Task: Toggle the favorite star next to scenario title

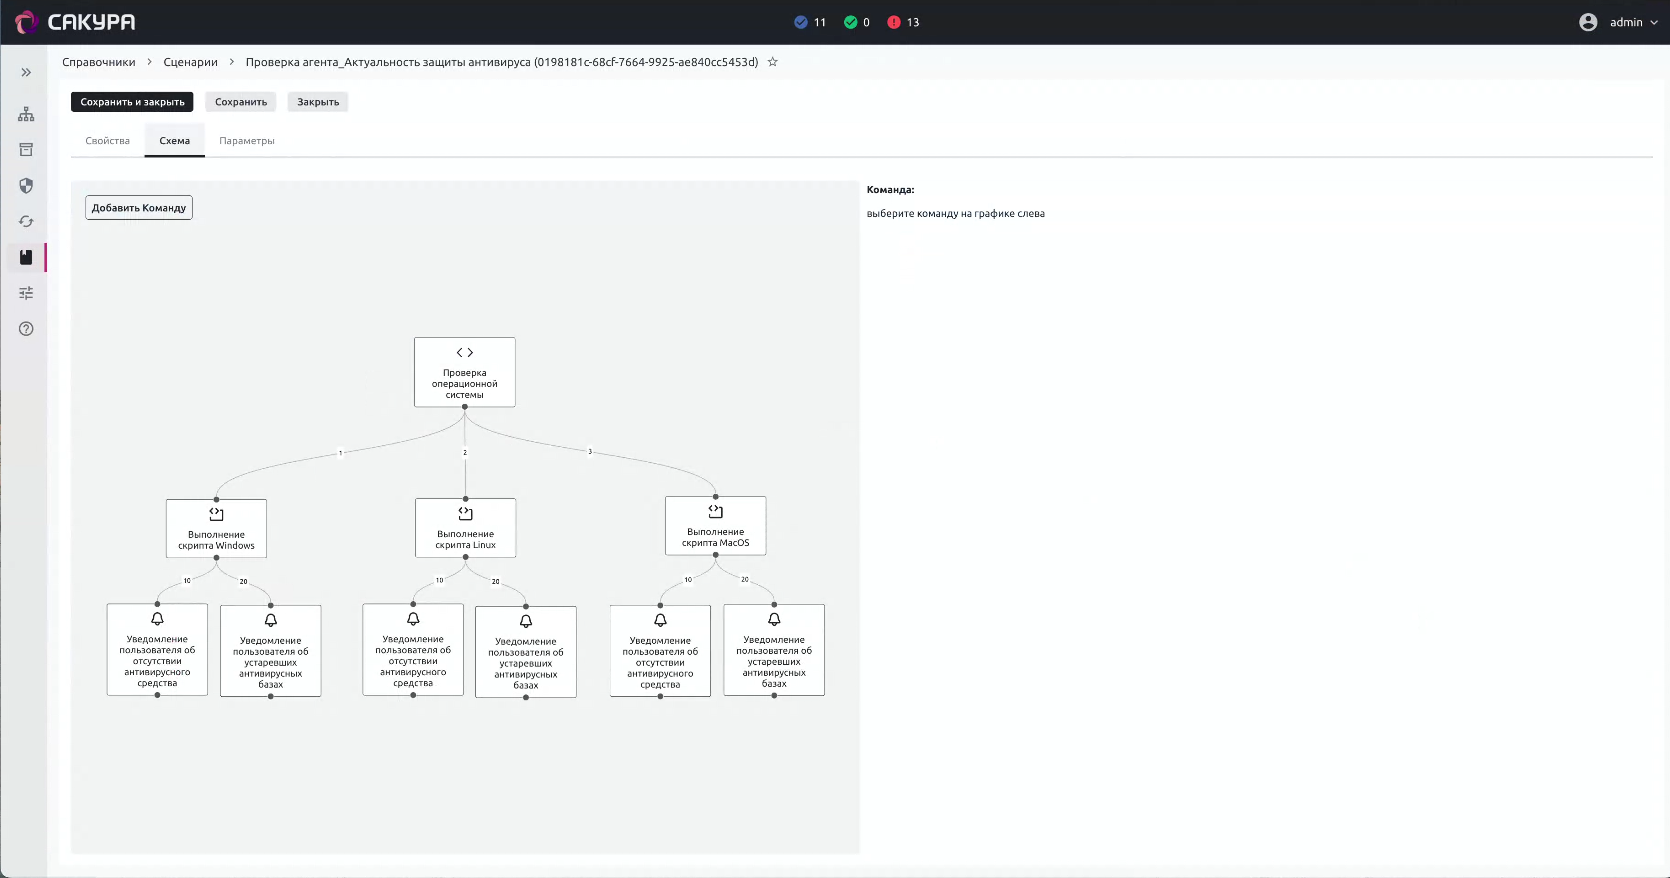Action: tap(773, 62)
